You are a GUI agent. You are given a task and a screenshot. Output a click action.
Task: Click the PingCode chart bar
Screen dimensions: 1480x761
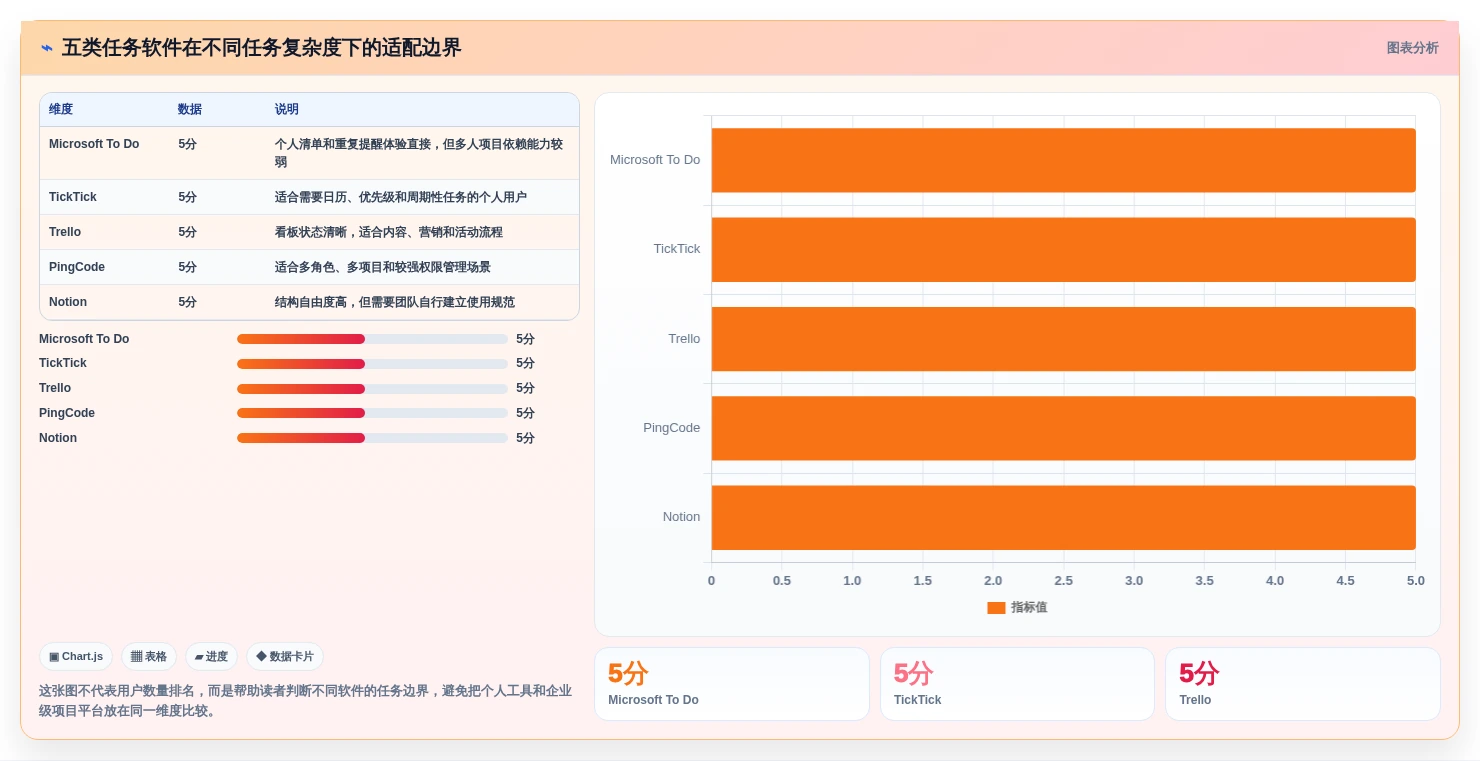1063,428
